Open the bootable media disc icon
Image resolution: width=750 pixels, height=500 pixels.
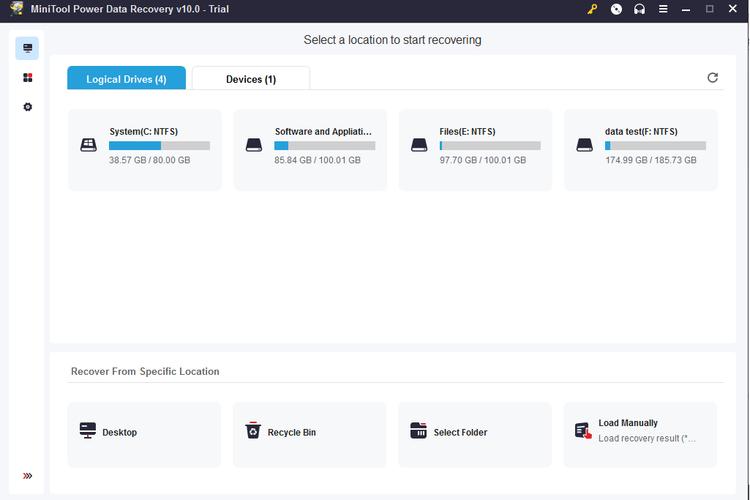click(616, 9)
